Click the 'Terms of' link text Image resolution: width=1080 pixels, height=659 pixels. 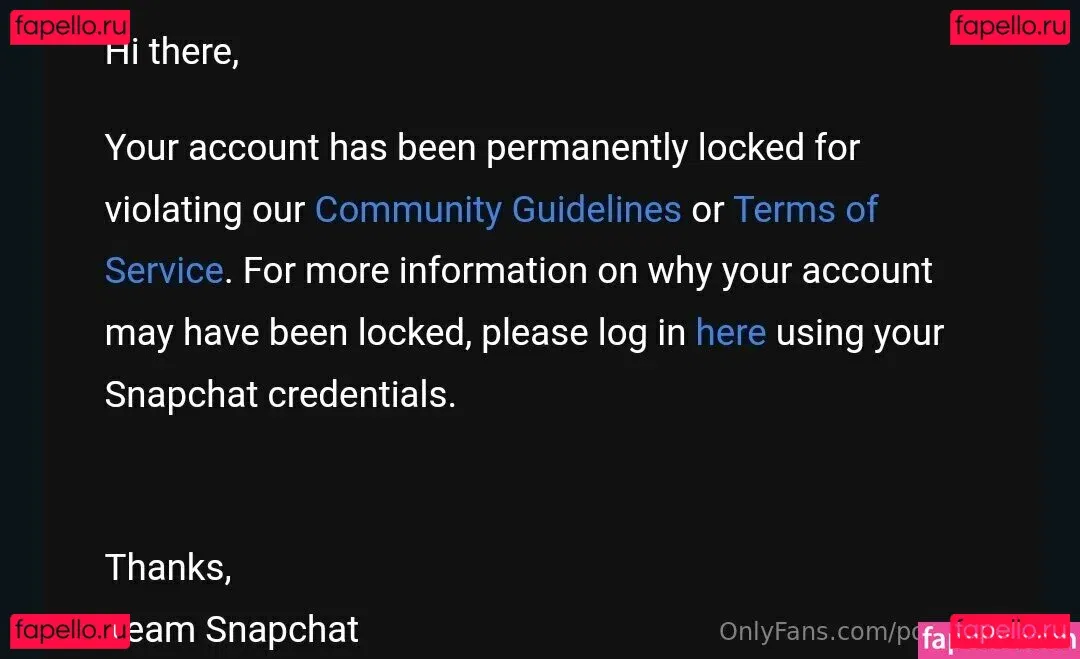(x=805, y=210)
